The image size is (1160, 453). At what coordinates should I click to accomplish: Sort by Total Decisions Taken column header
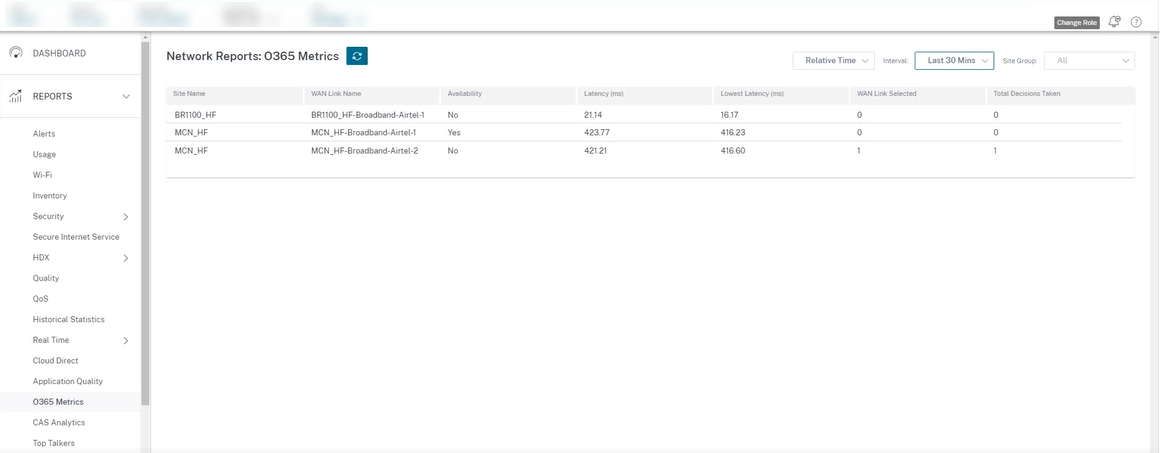(x=1027, y=94)
